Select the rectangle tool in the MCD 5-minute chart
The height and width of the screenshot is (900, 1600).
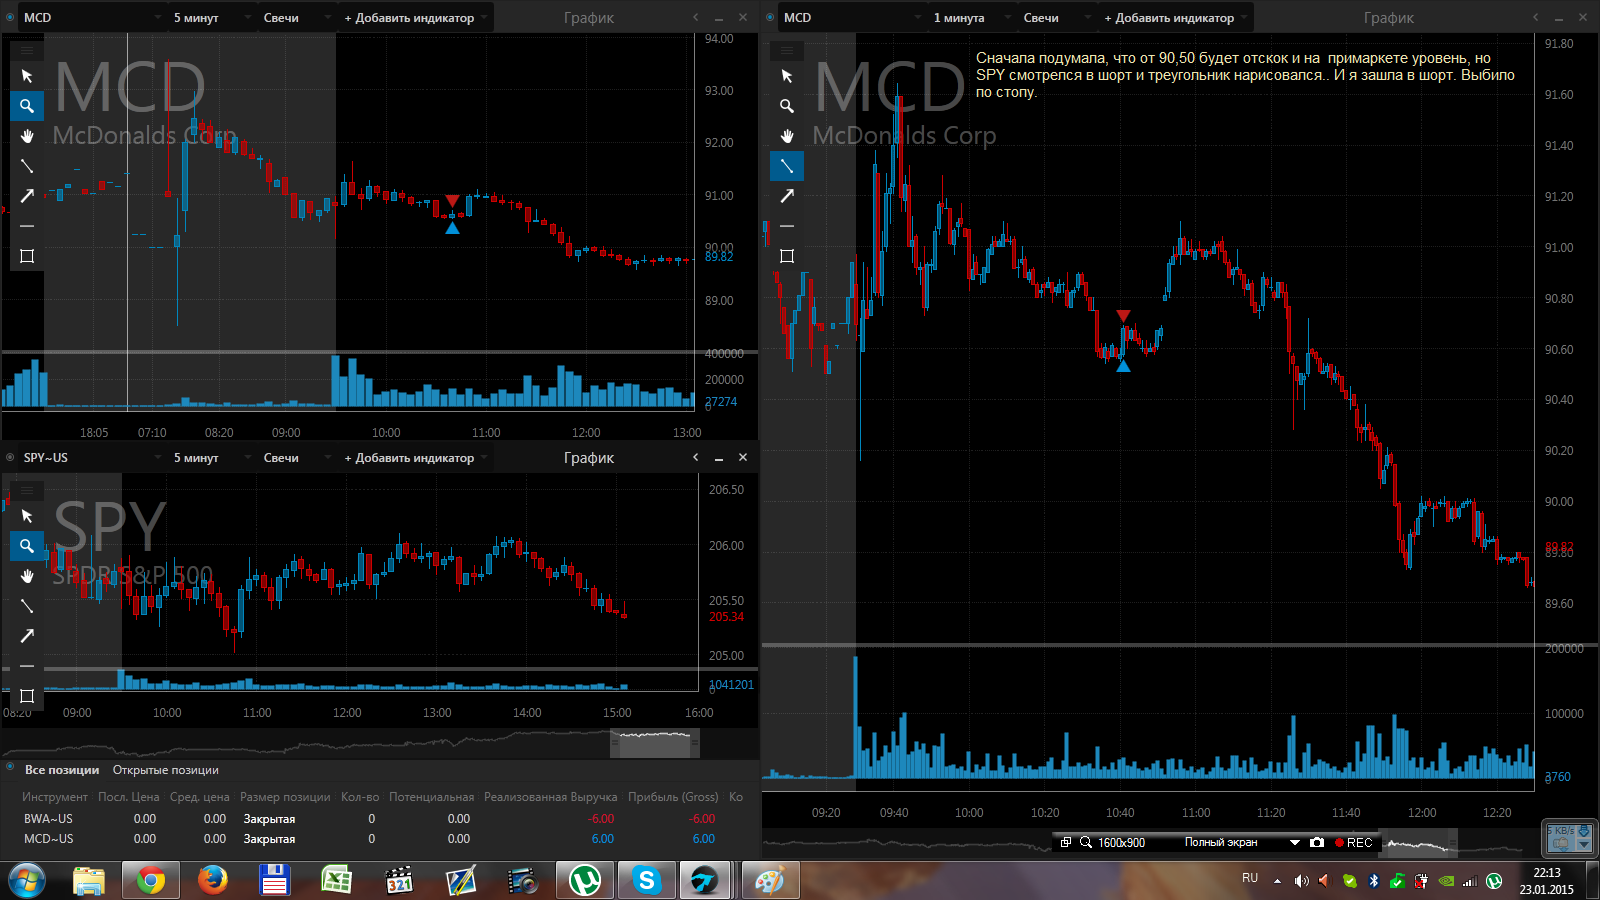point(27,256)
